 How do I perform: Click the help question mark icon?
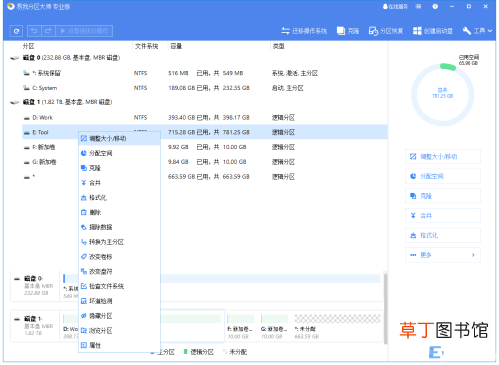pos(435,6)
